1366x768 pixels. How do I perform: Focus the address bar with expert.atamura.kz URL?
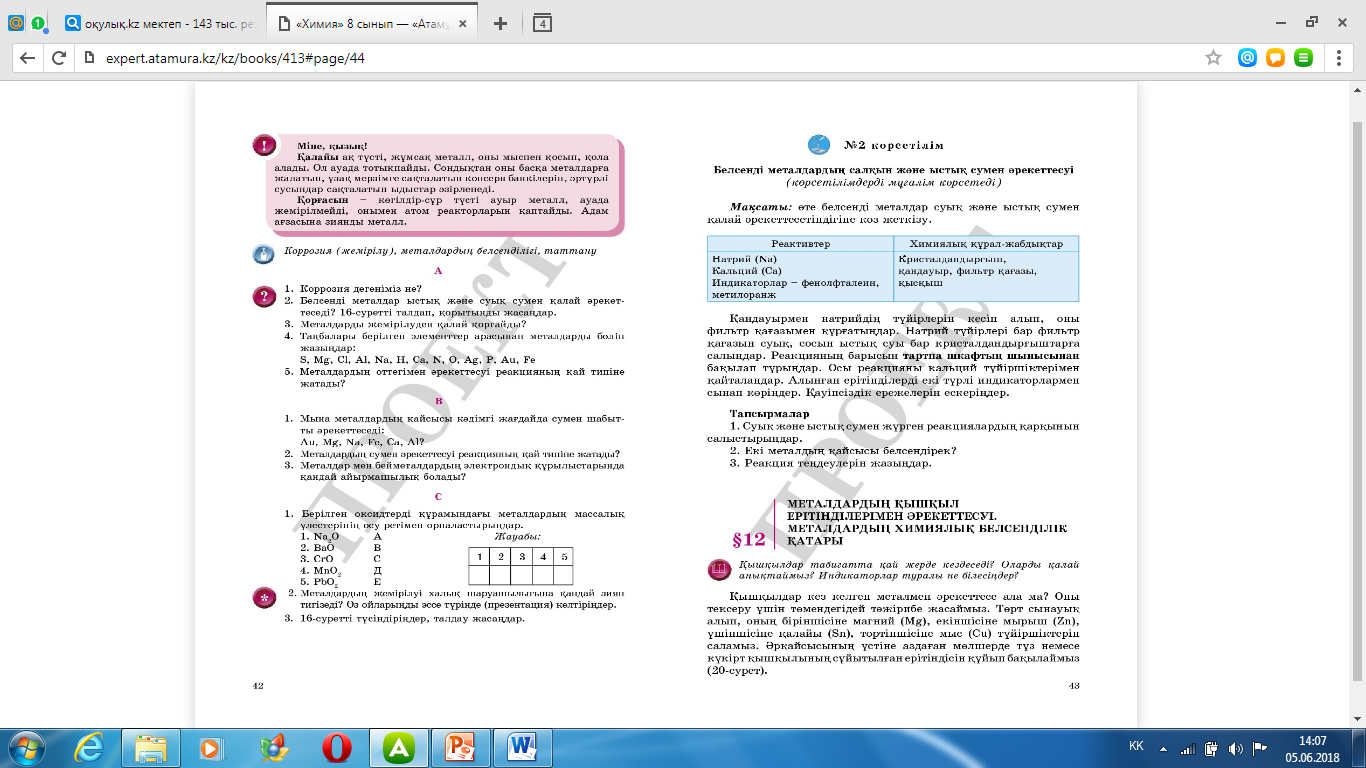pyautogui.click(x=640, y=58)
